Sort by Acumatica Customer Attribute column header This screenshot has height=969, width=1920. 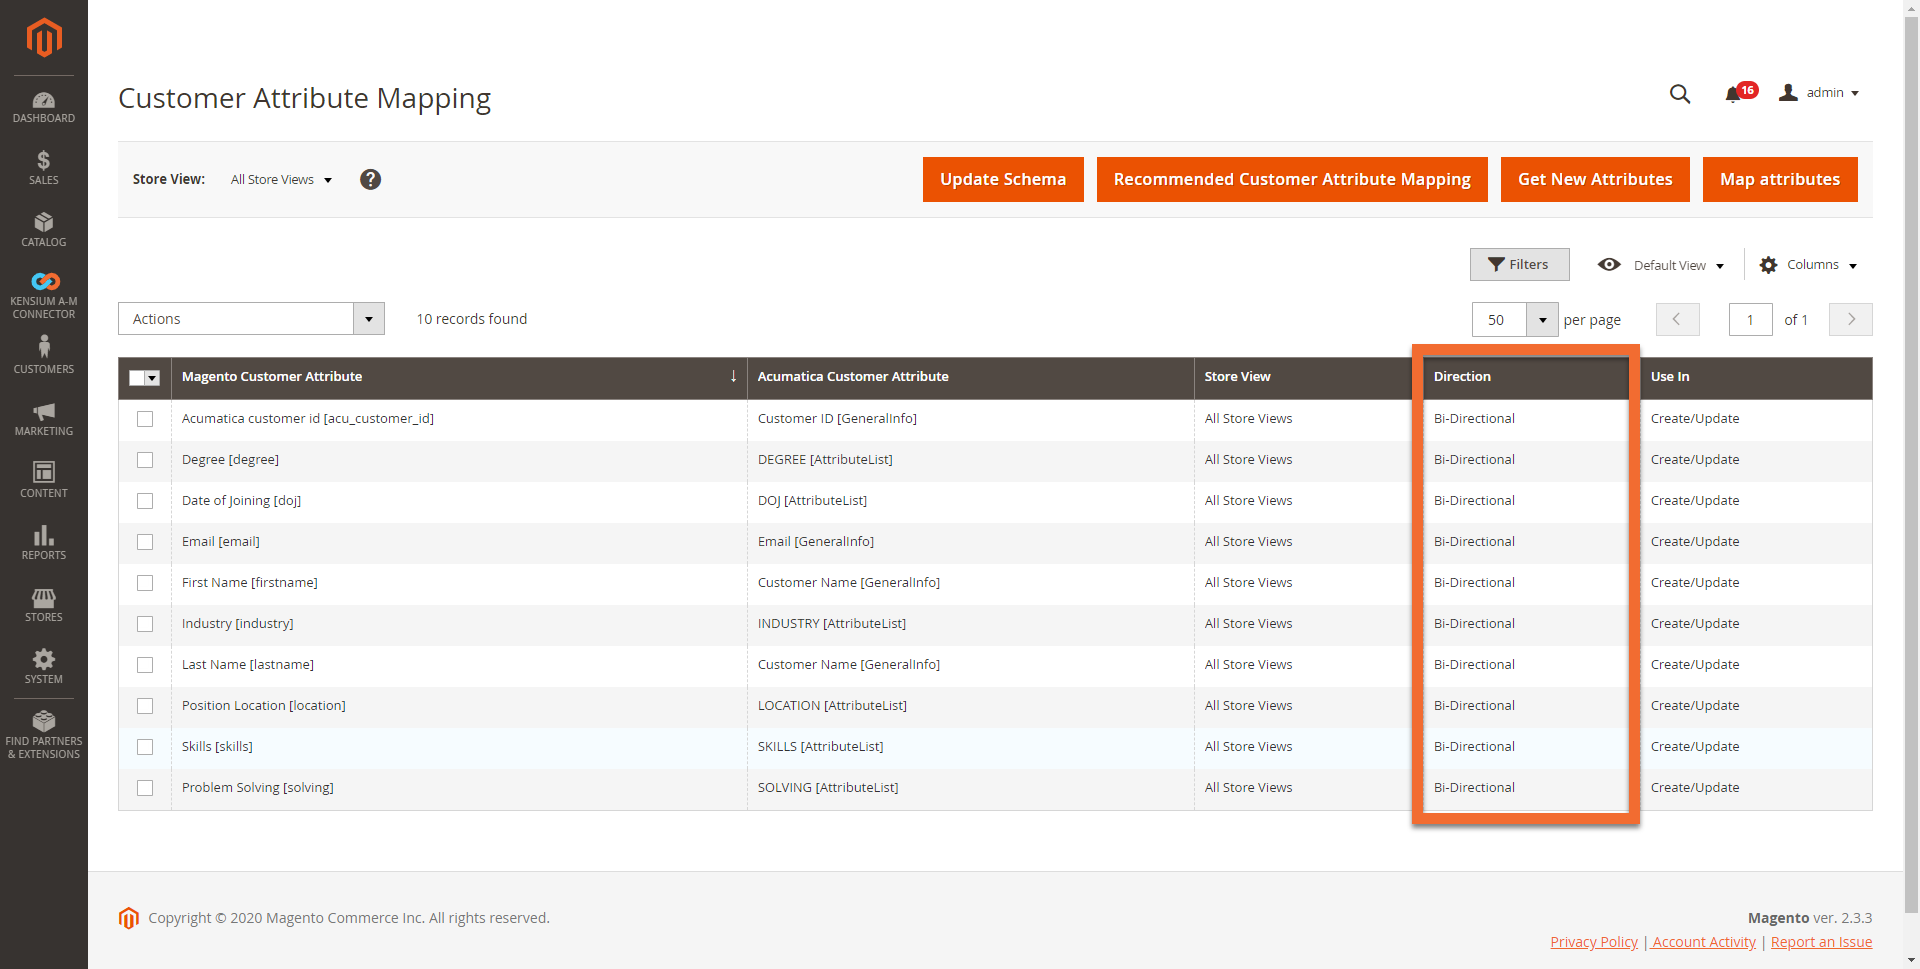tap(970, 377)
